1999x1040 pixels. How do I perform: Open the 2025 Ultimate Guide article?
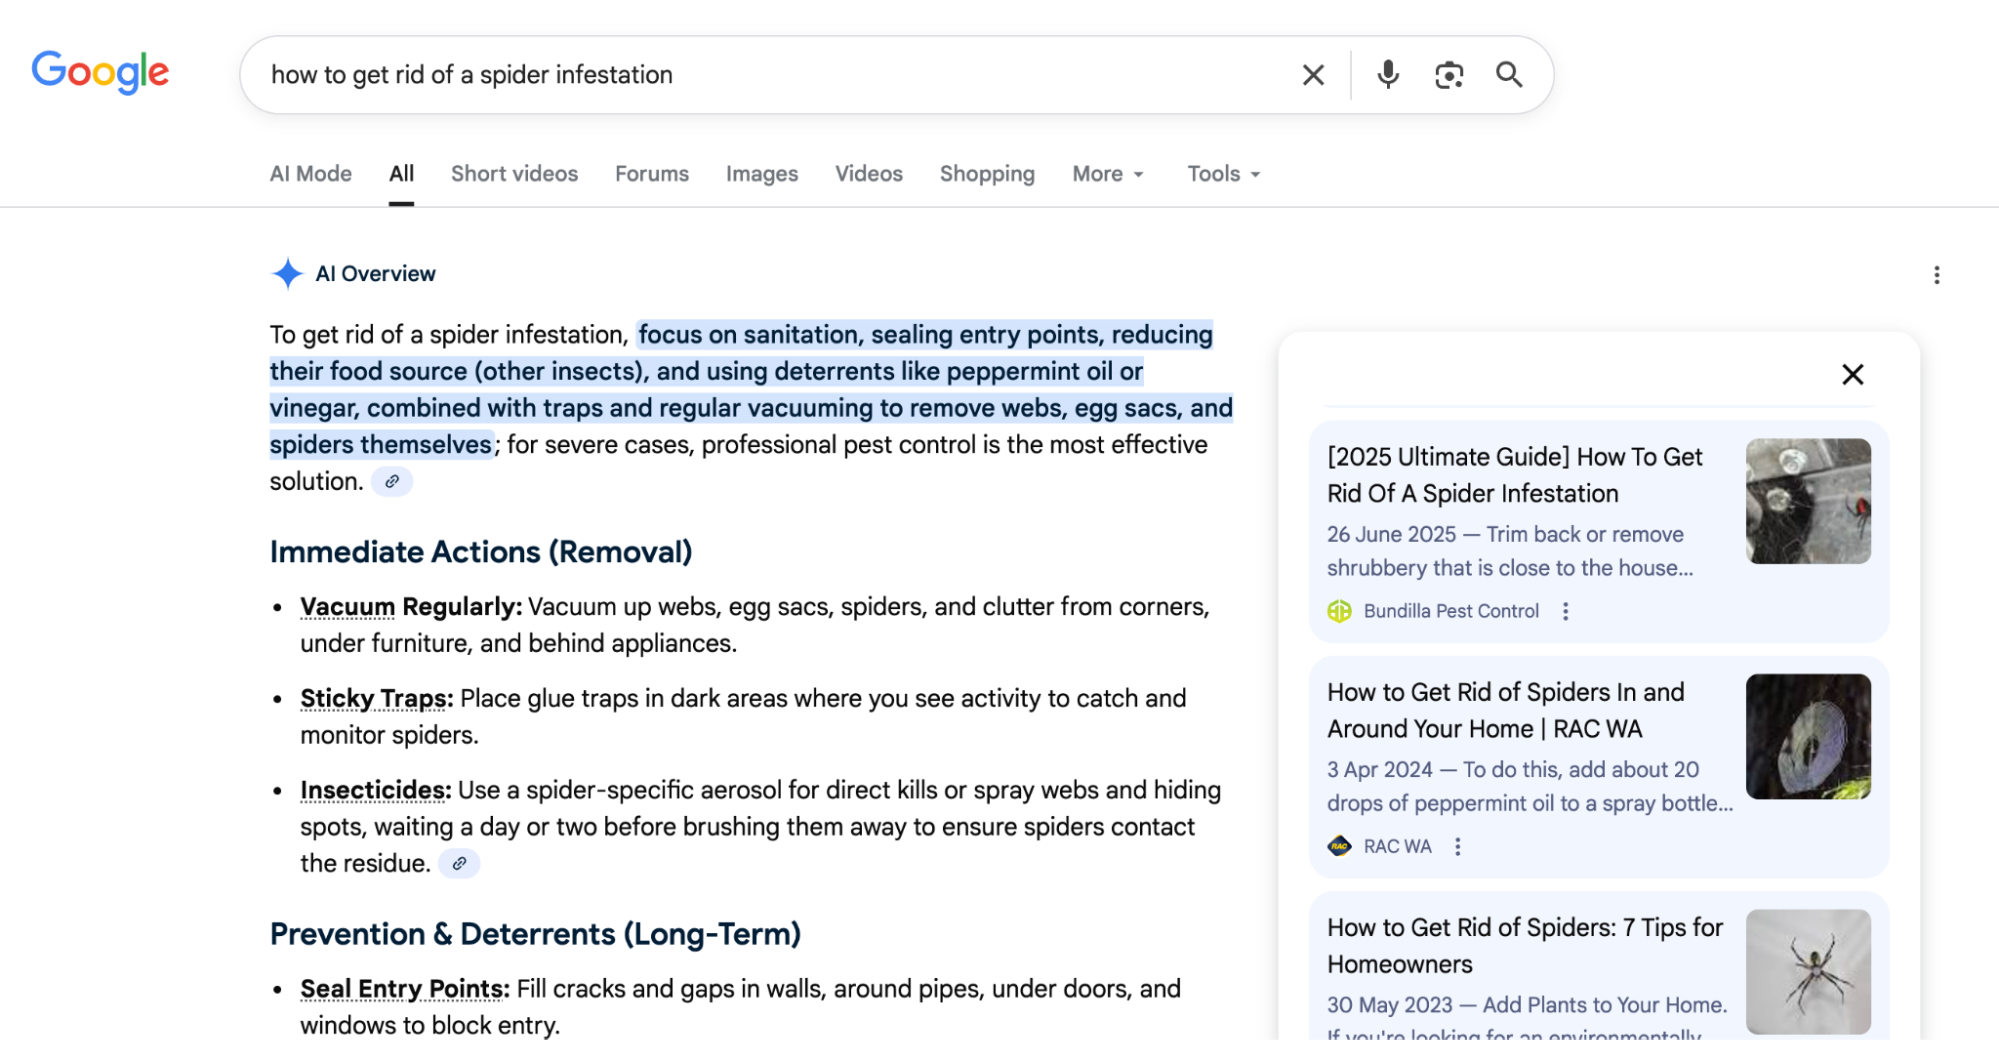pos(1513,475)
